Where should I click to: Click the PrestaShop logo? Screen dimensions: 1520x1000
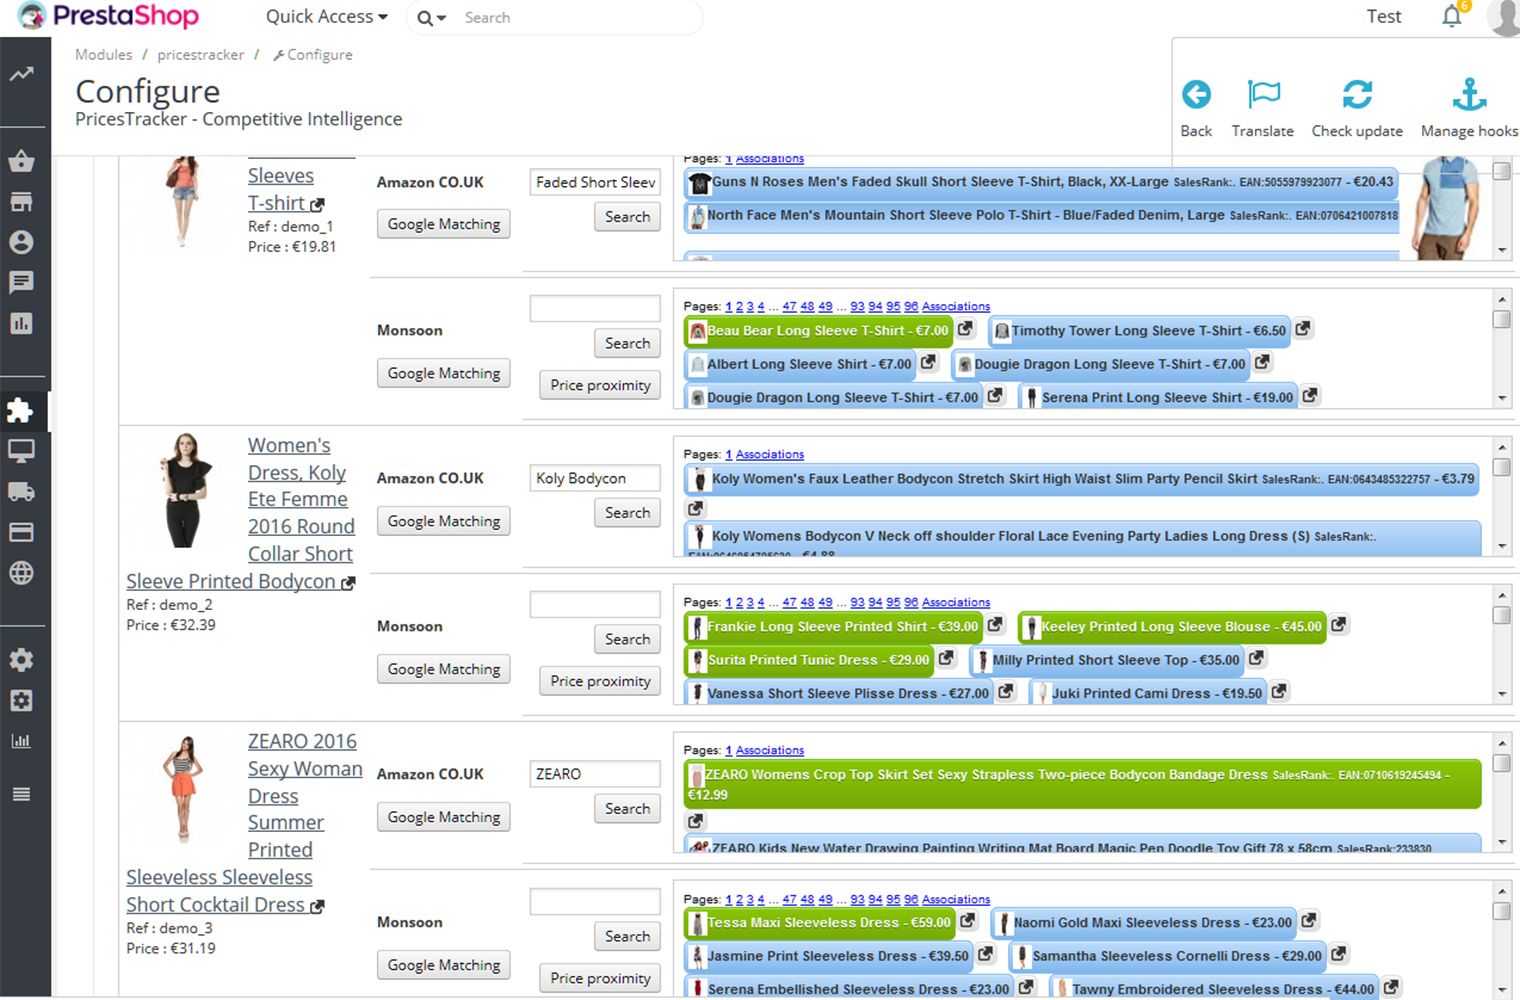point(108,16)
